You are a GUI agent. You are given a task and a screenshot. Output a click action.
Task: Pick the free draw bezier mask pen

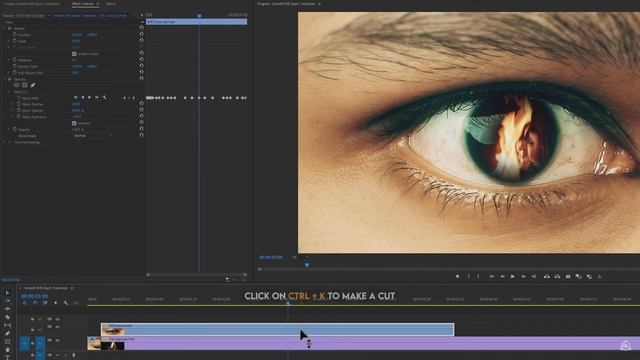[x=33, y=85]
